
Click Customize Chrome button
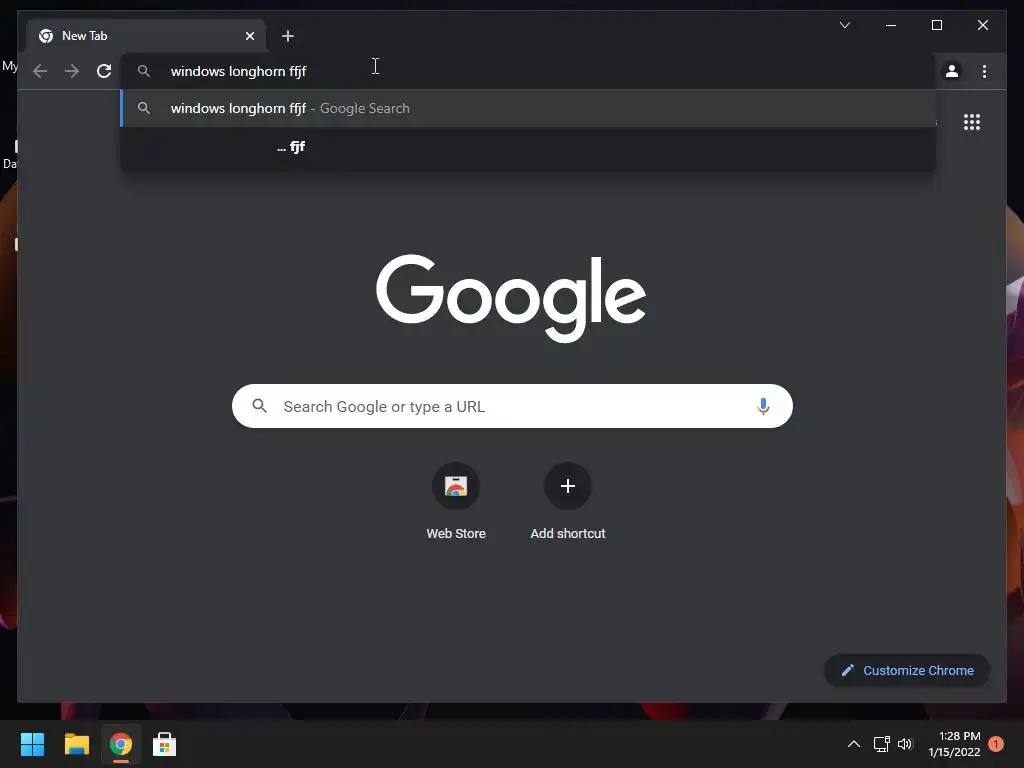coord(907,670)
